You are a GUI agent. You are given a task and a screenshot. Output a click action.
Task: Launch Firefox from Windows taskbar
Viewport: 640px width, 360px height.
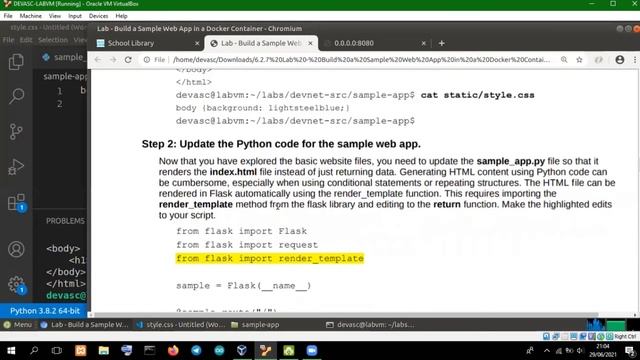[173, 350]
